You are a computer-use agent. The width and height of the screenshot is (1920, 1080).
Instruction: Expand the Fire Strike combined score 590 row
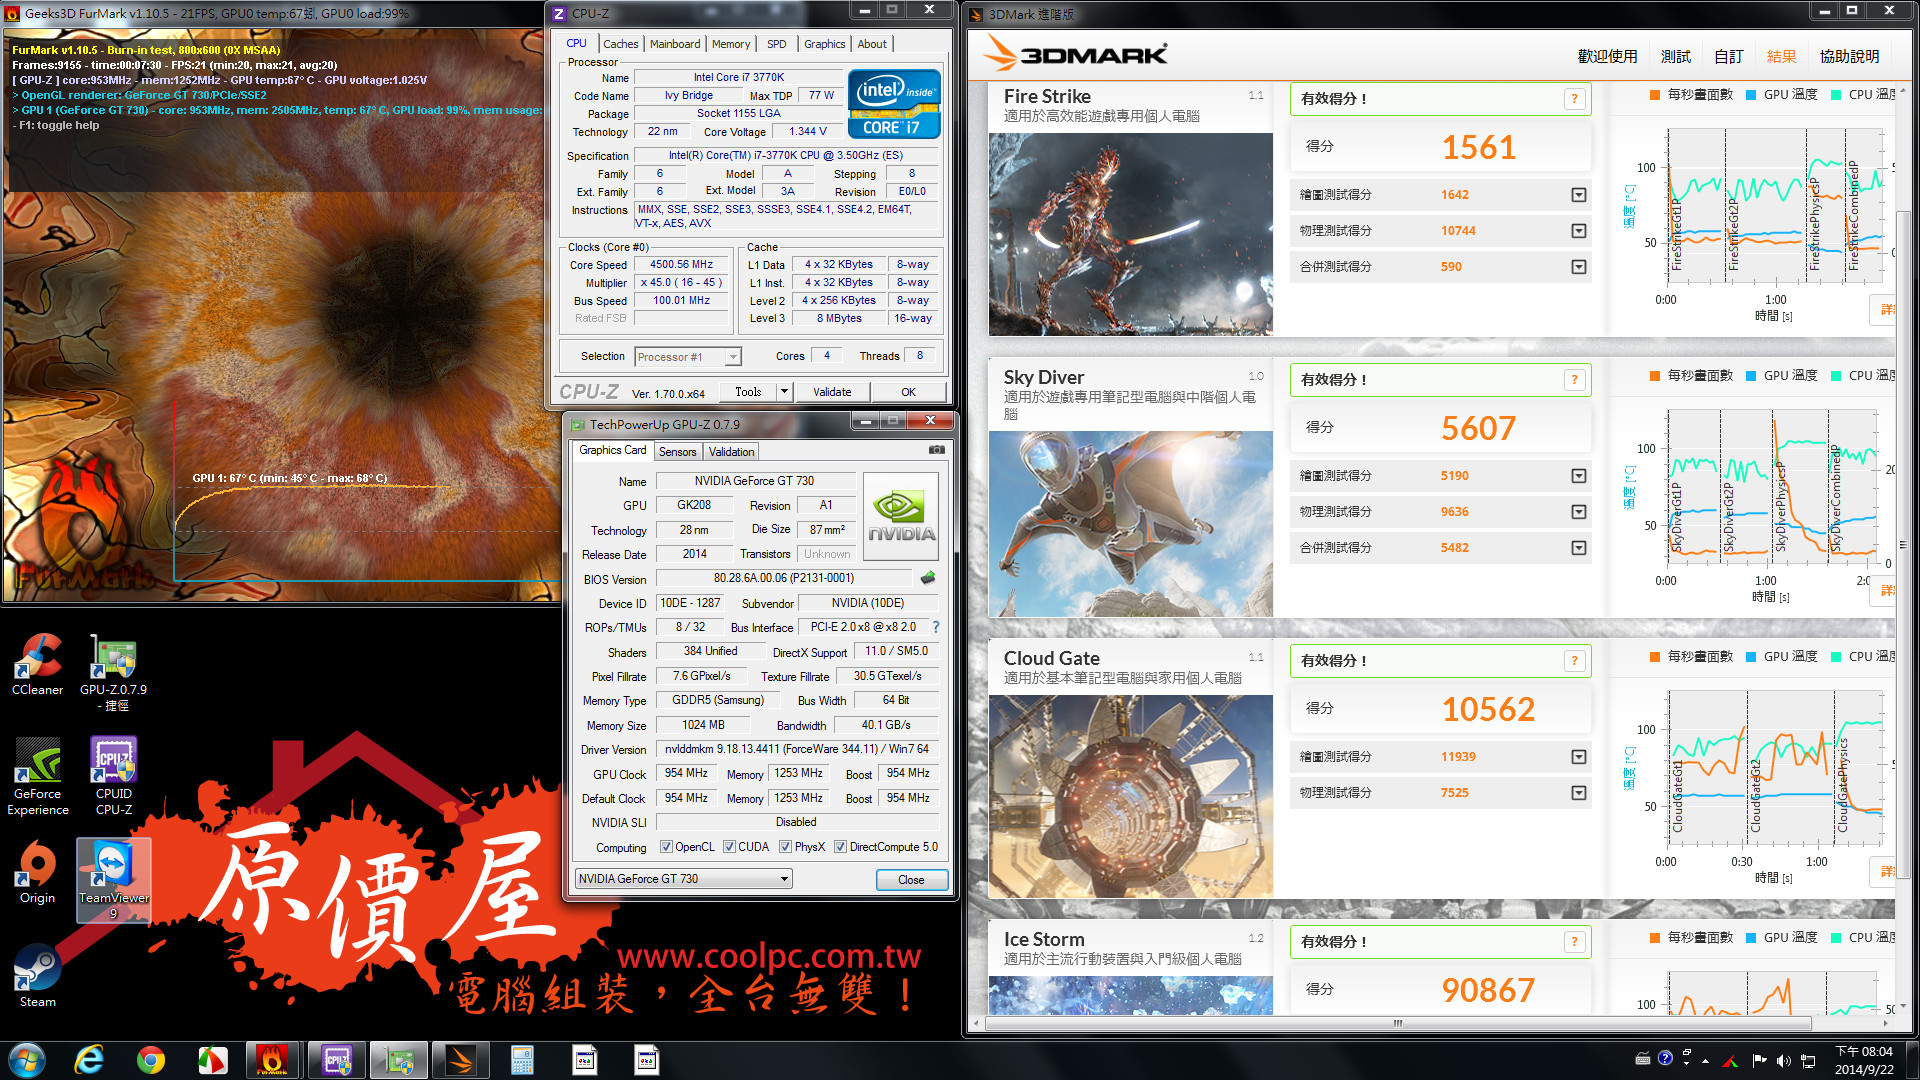[1578, 267]
